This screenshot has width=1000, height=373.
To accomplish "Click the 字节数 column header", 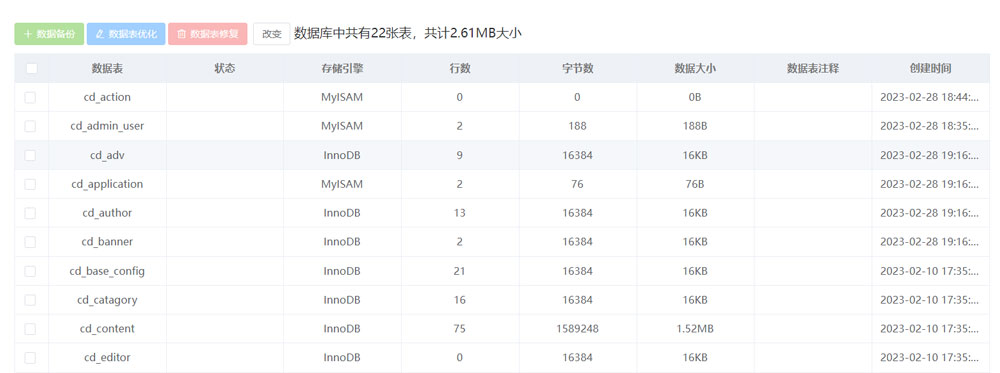I will (578, 68).
